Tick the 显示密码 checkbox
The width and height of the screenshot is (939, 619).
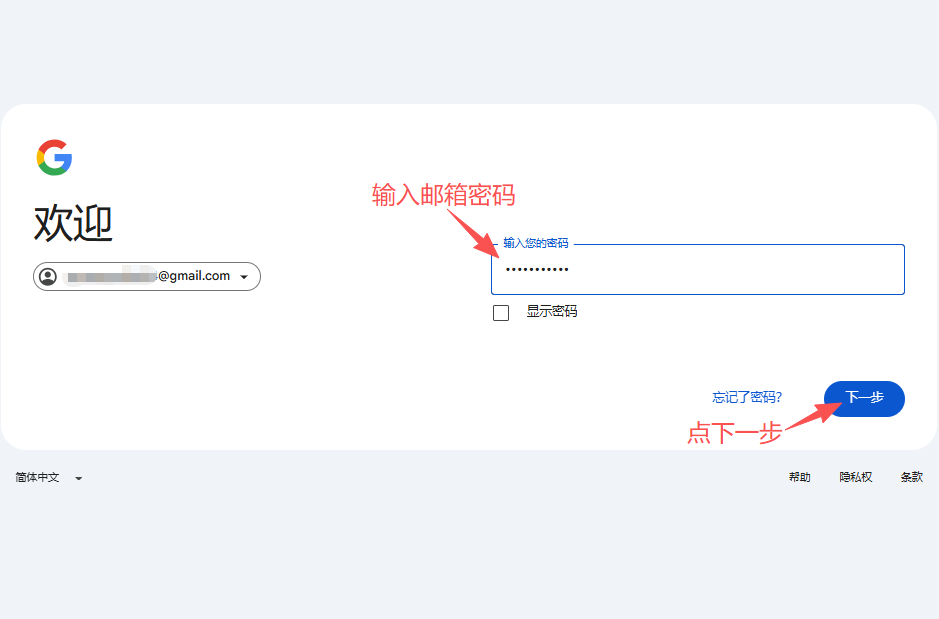click(501, 312)
